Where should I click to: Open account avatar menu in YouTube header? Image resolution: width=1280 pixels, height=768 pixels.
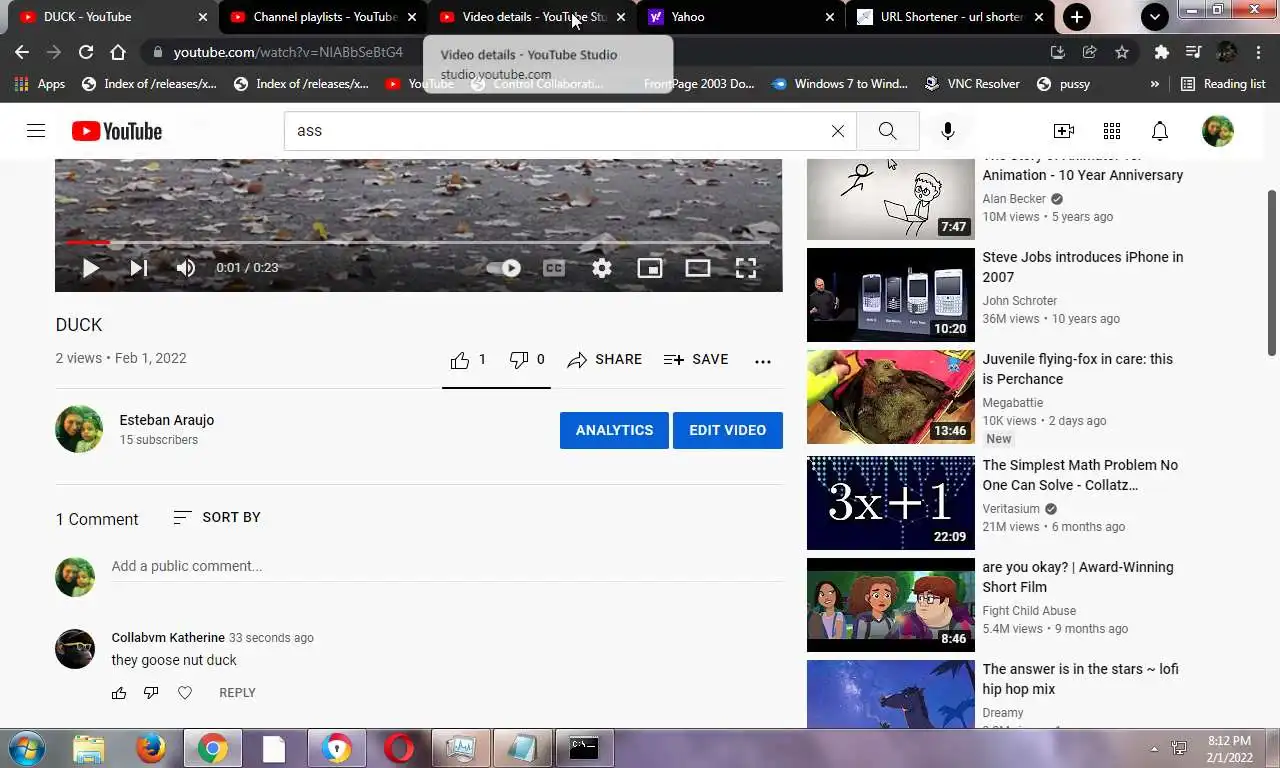click(x=1217, y=131)
